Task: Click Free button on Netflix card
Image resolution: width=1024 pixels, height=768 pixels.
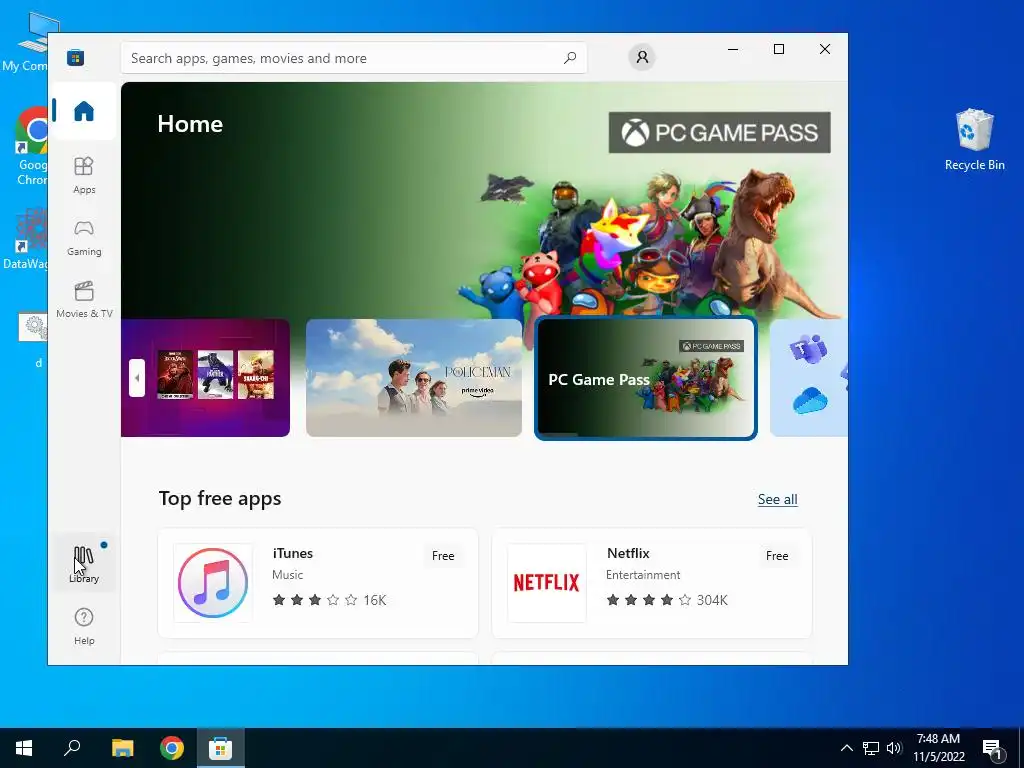Action: (x=777, y=556)
